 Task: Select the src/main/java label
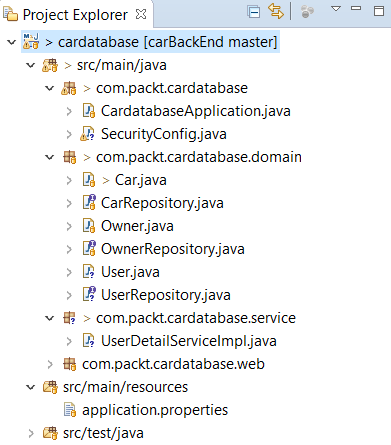tap(122, 65)
